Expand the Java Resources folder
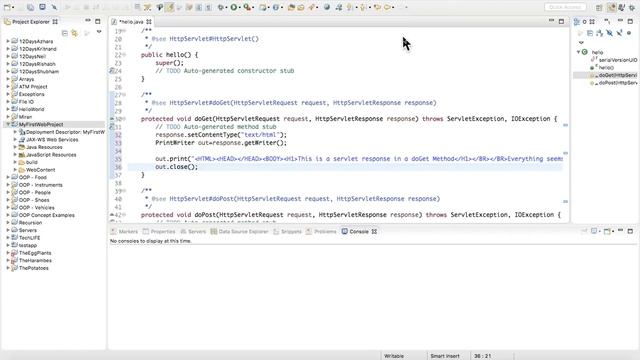 click(15, 147)
